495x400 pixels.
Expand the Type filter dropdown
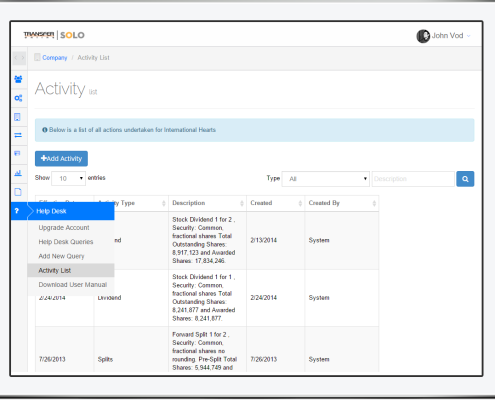coord(326,179)
